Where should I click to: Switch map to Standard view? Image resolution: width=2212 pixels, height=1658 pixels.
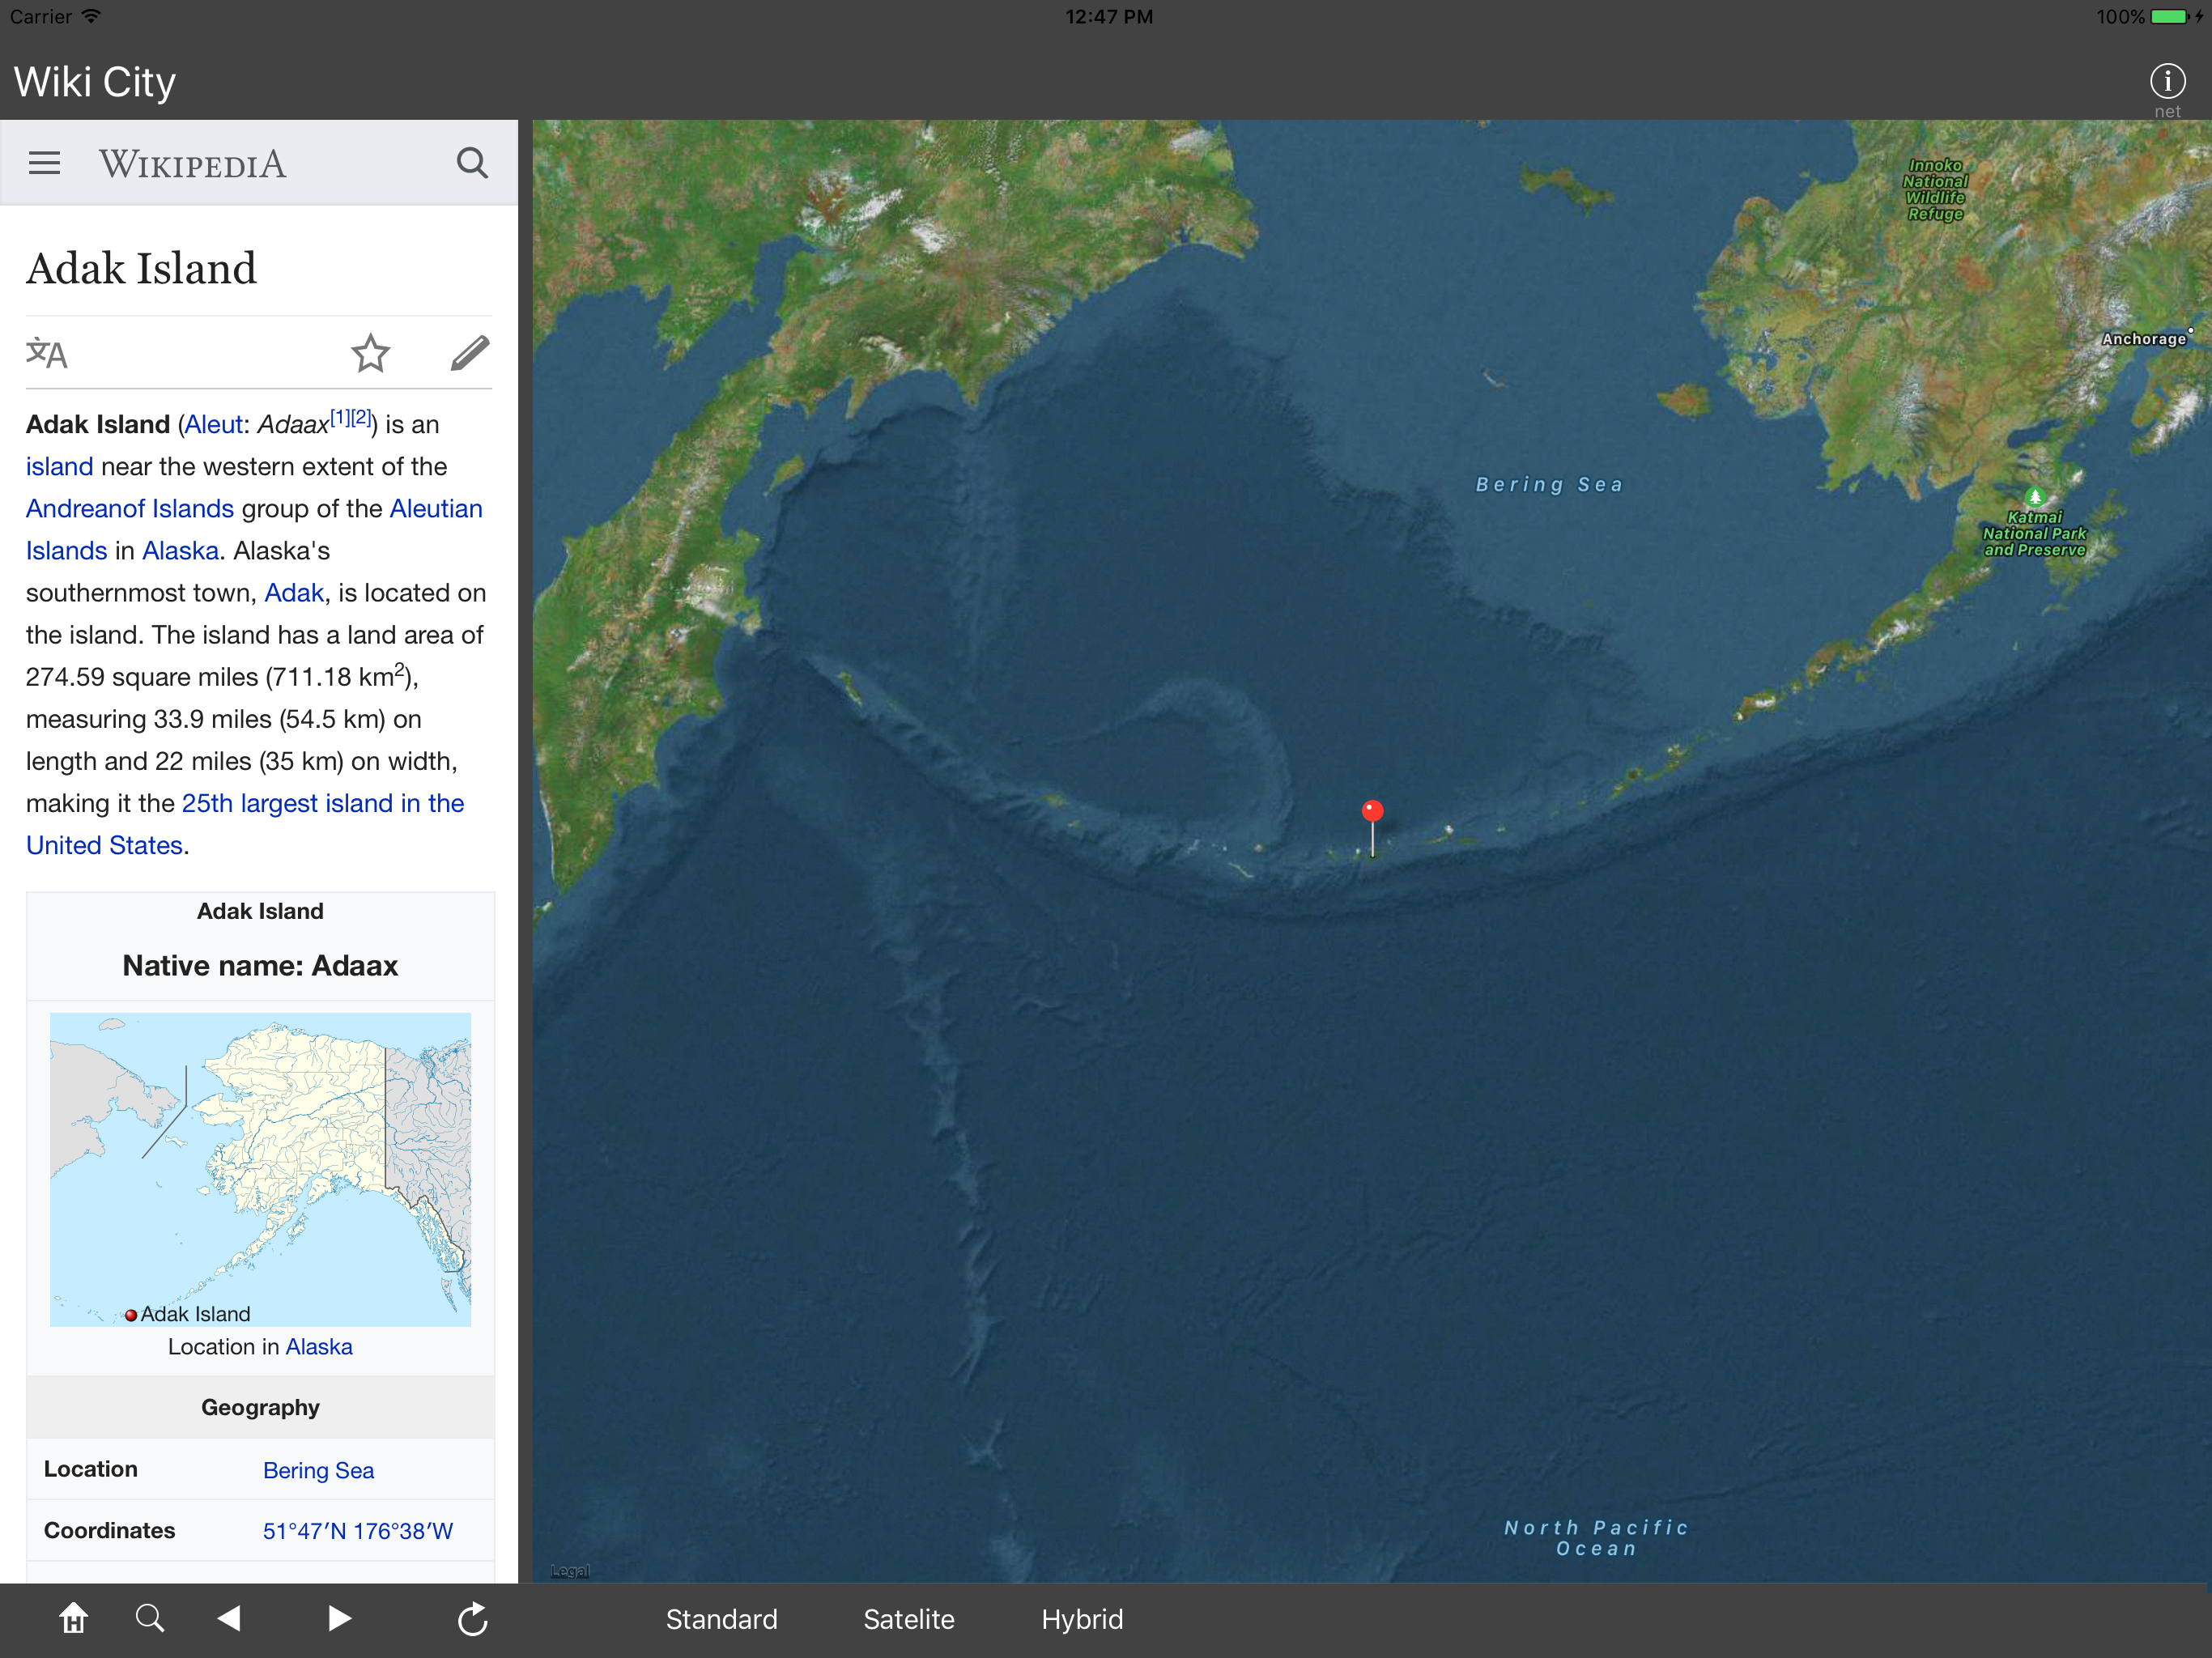tap(721, 1619)
